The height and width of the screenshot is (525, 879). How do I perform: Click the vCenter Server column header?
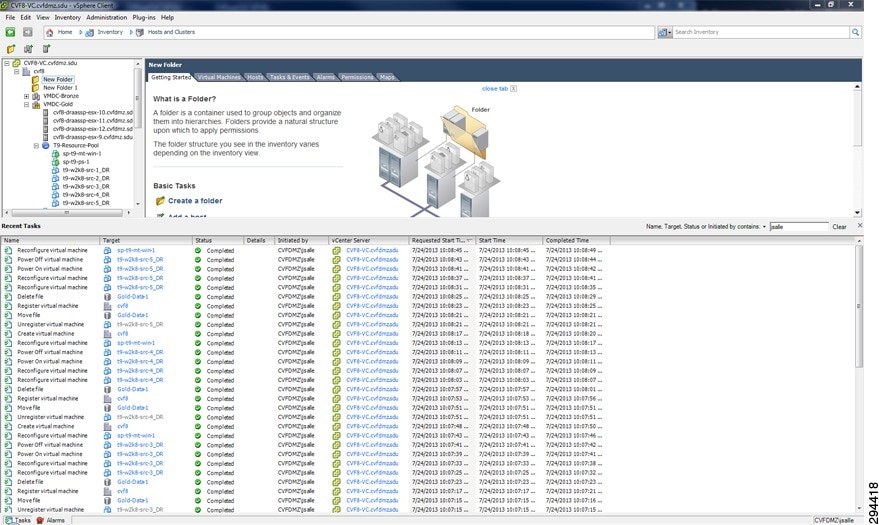368,240
